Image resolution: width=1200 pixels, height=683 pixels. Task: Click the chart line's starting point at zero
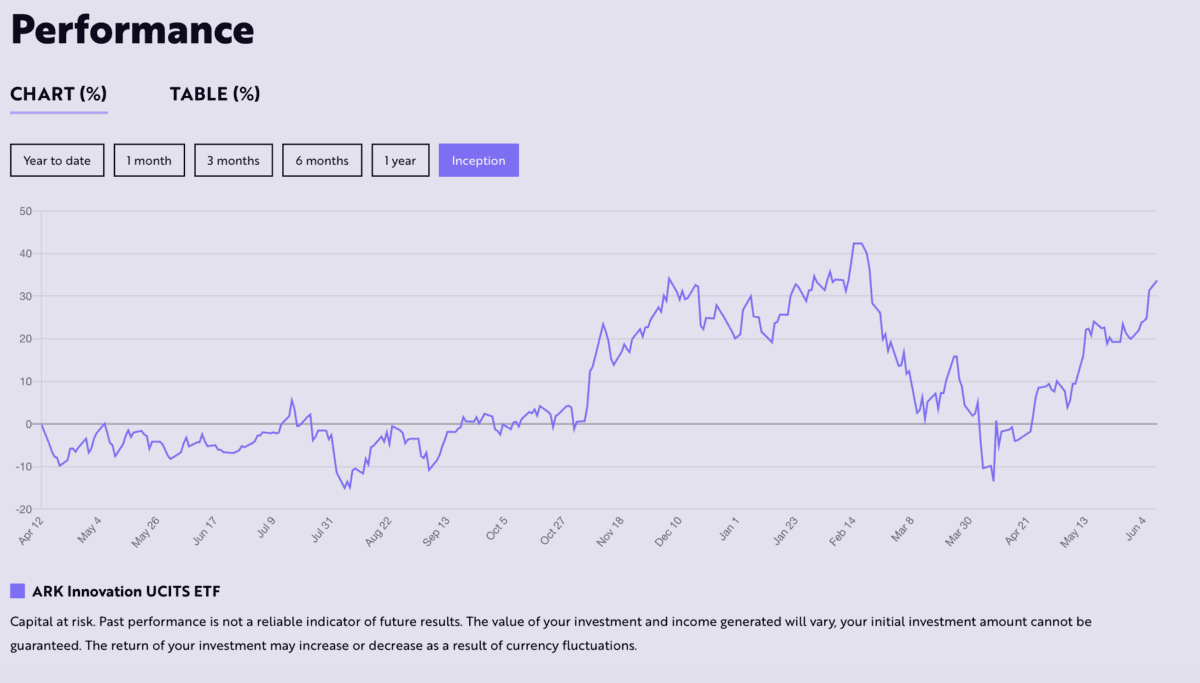point(41,425)
